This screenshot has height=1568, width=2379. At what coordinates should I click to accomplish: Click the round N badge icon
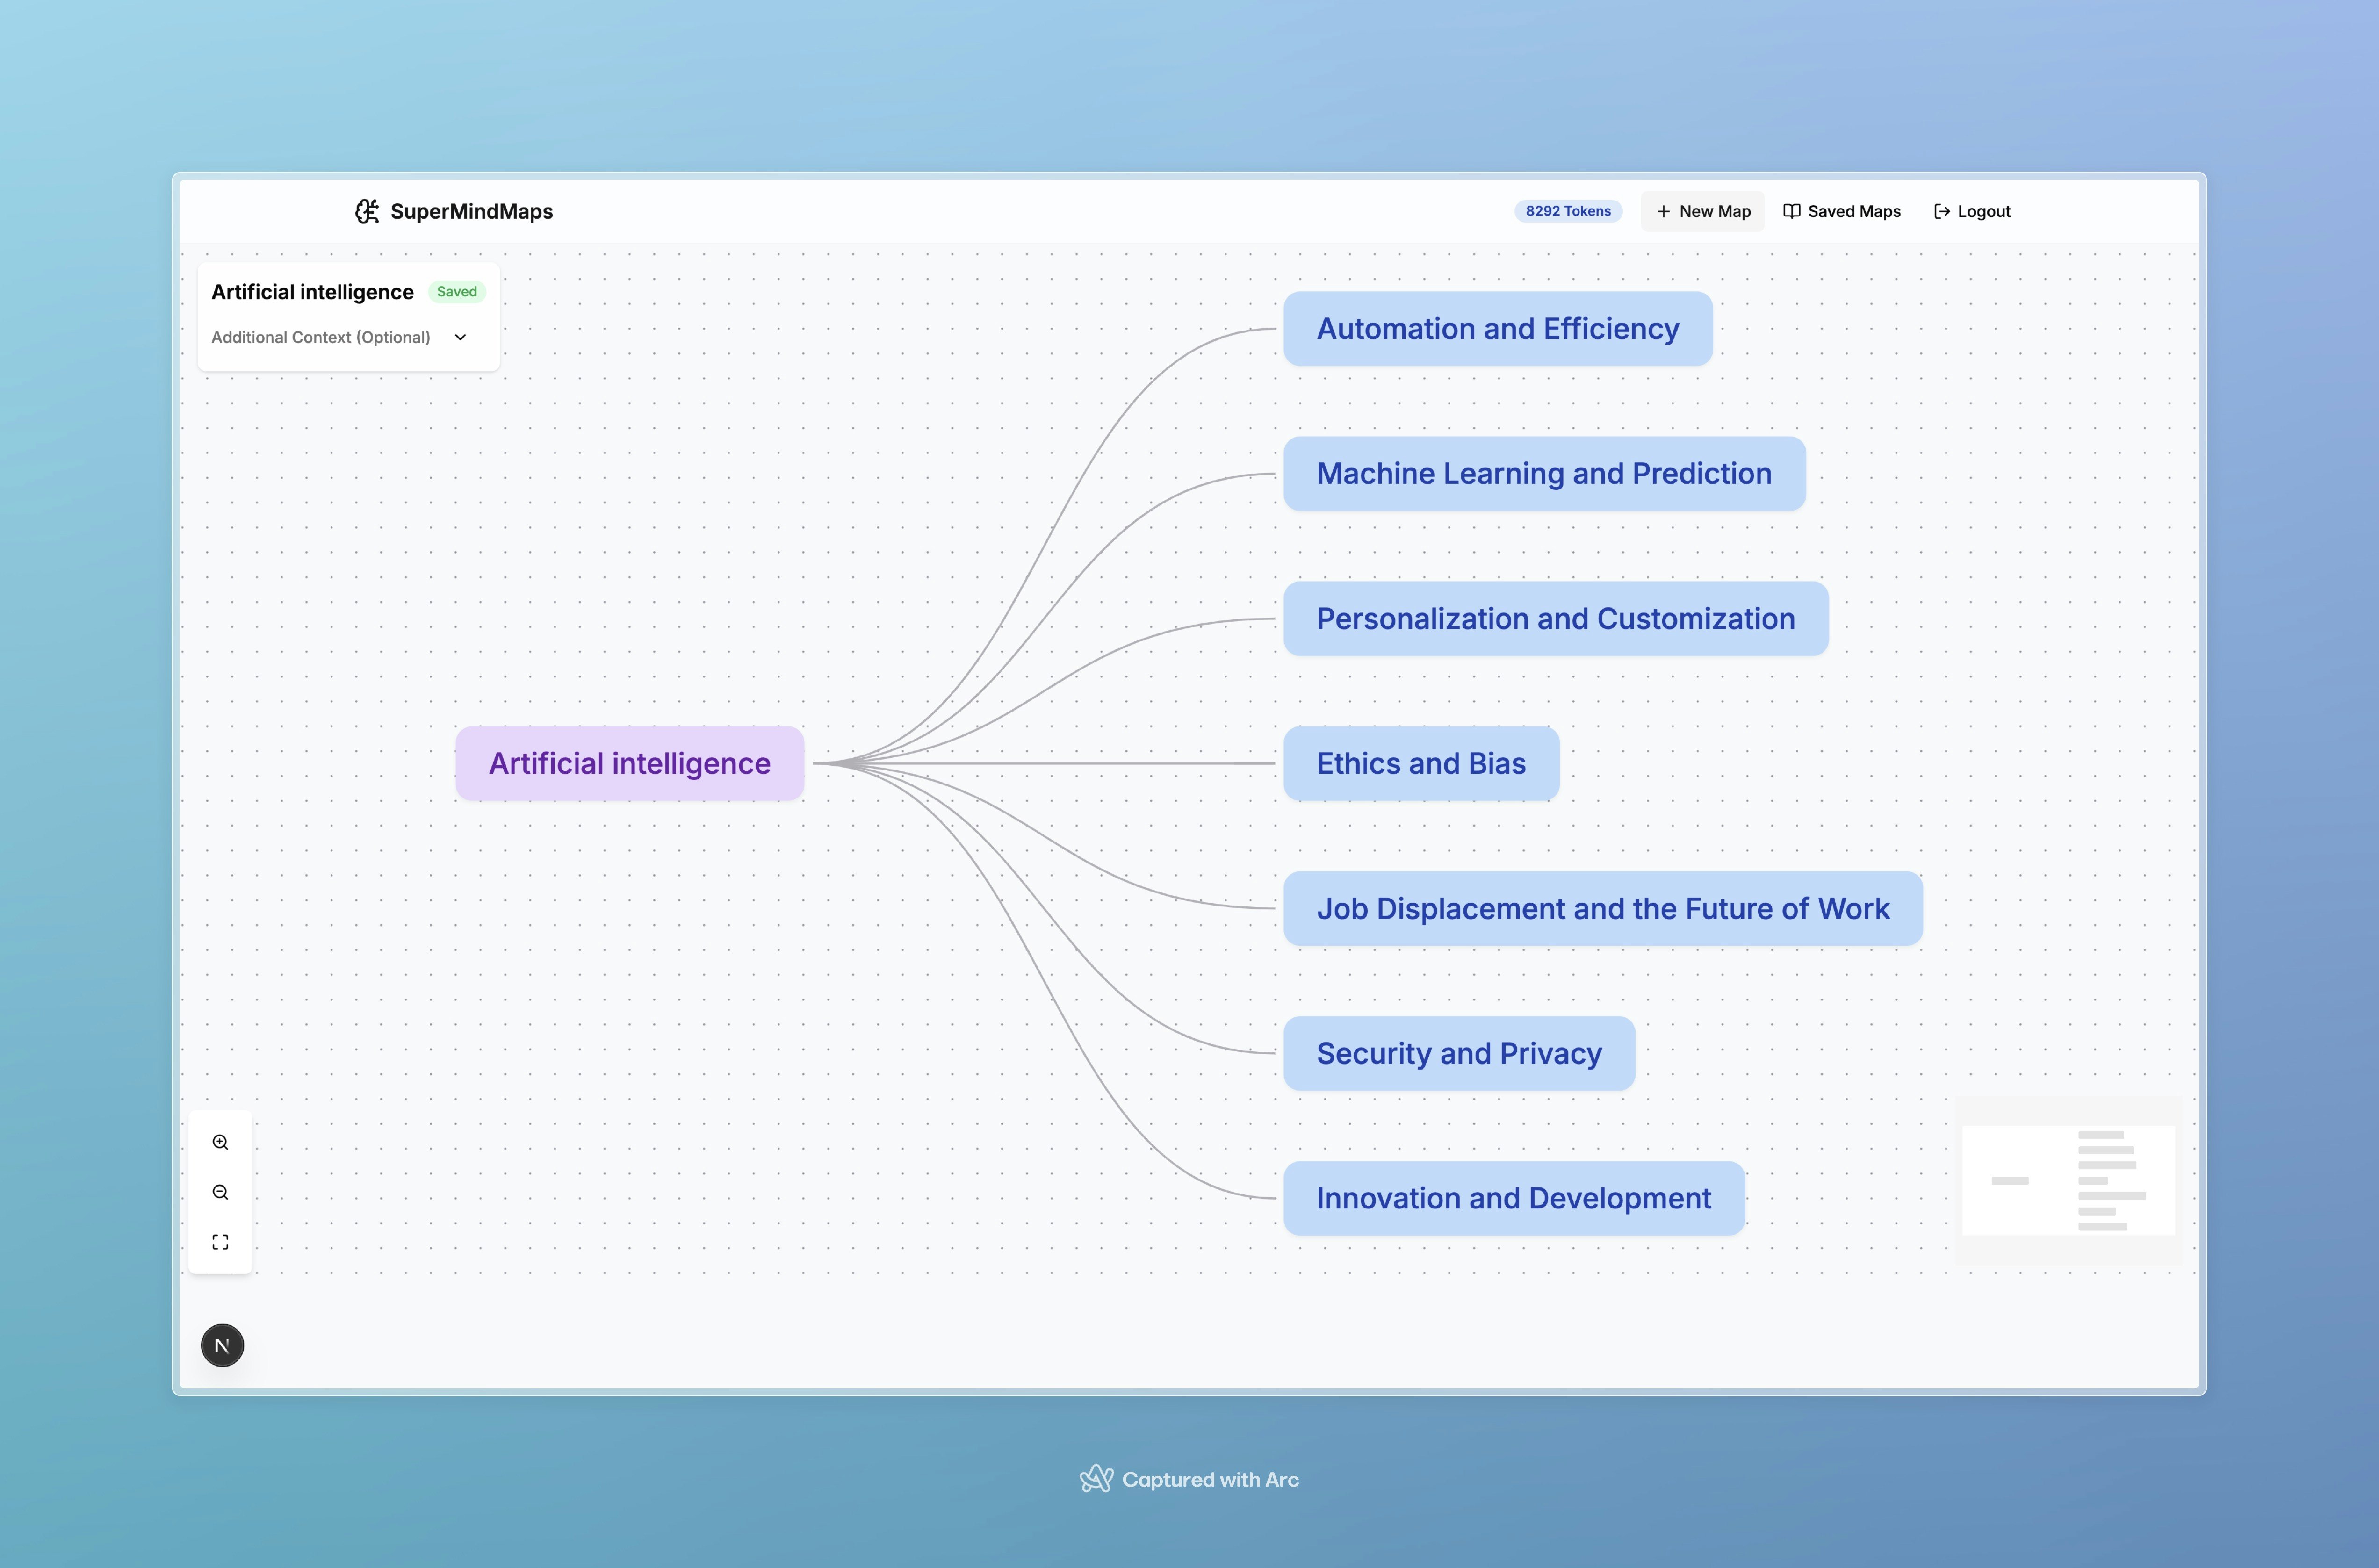(222, 1345)
